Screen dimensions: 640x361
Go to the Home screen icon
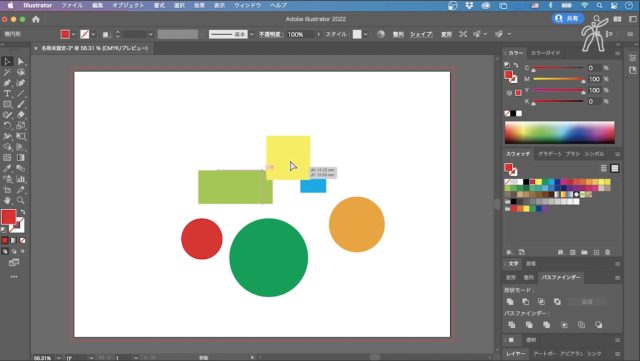pyautogui.click(x=36, y=19)
